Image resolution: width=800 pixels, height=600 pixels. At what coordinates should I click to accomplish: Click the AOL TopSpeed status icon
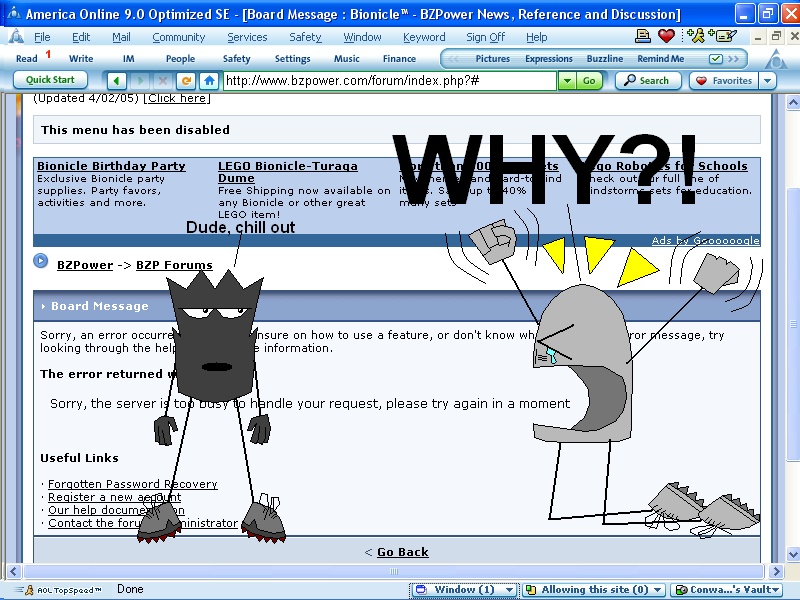click(x=29, y=590)
